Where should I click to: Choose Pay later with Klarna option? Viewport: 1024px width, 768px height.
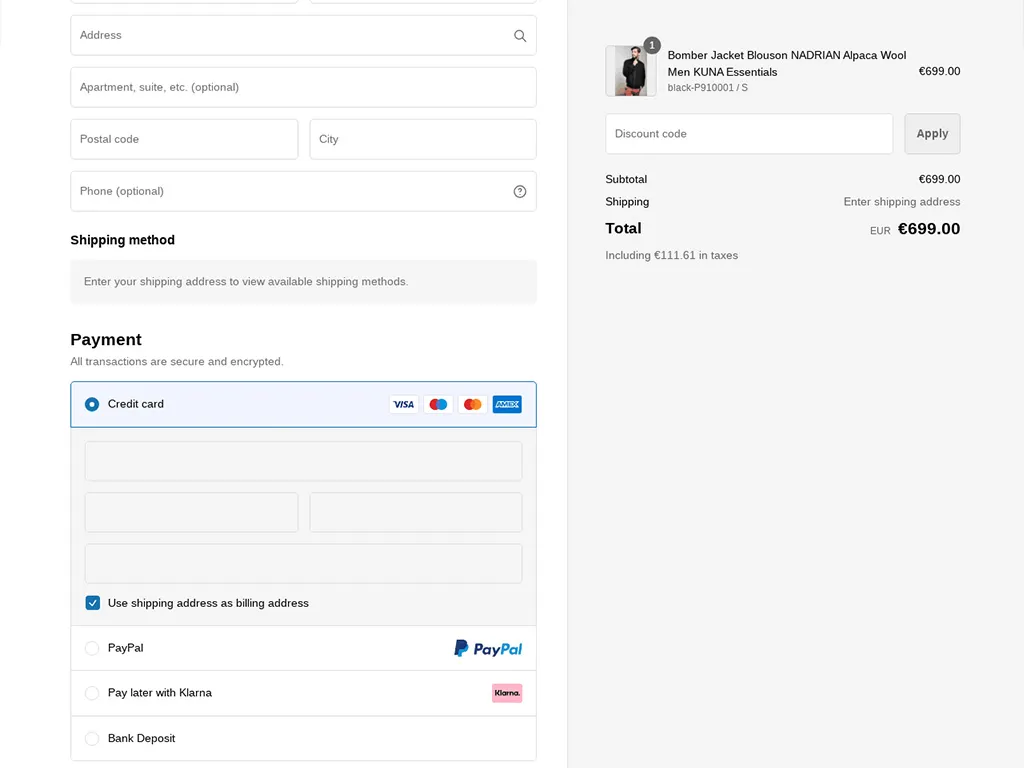click(x=304, y=693)
